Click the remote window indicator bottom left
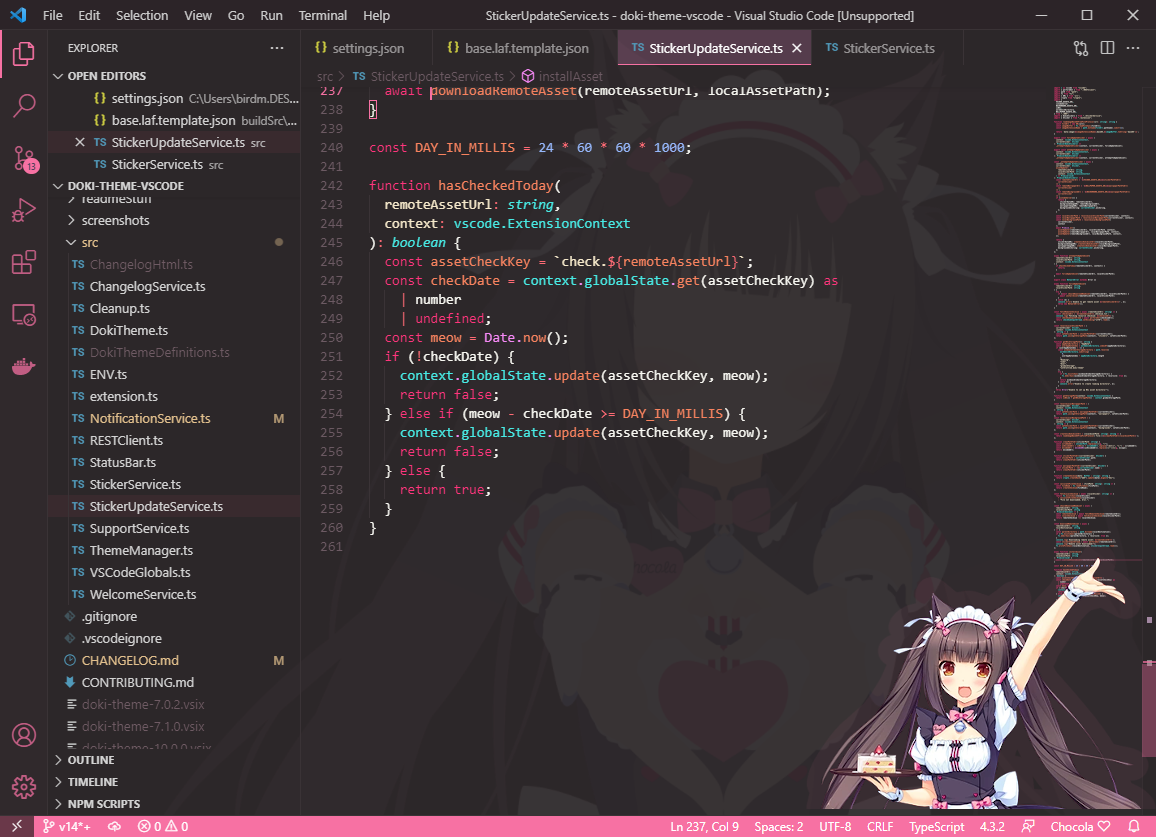Screen dimensions: 1156x837 [15, 826]
